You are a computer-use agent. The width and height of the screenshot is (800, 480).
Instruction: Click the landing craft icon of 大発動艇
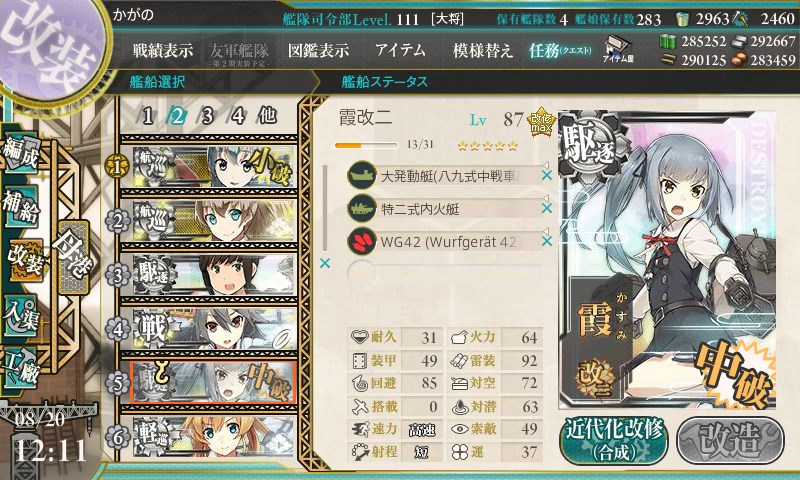point(362,175)
